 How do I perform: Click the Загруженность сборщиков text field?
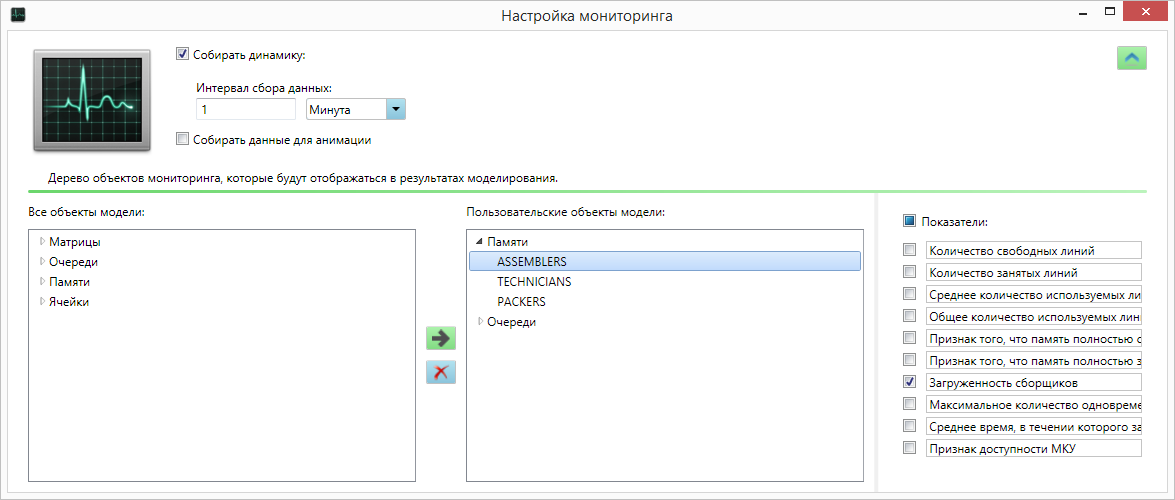point(1033,382)
